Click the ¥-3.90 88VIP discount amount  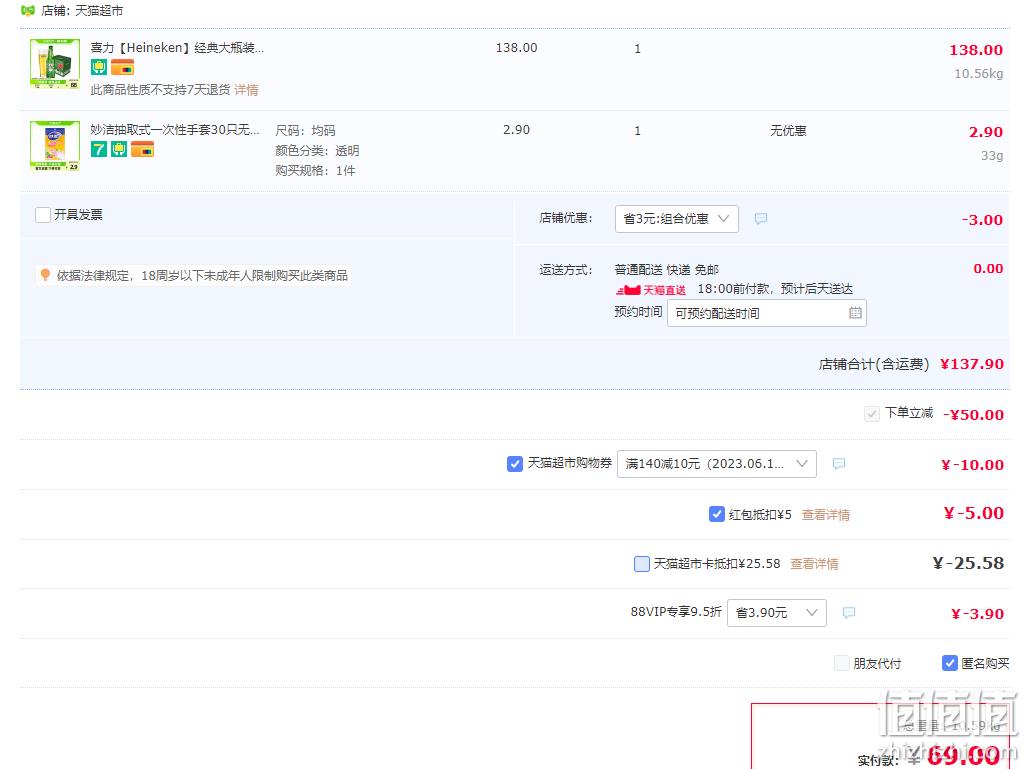(x=977, y=614)
